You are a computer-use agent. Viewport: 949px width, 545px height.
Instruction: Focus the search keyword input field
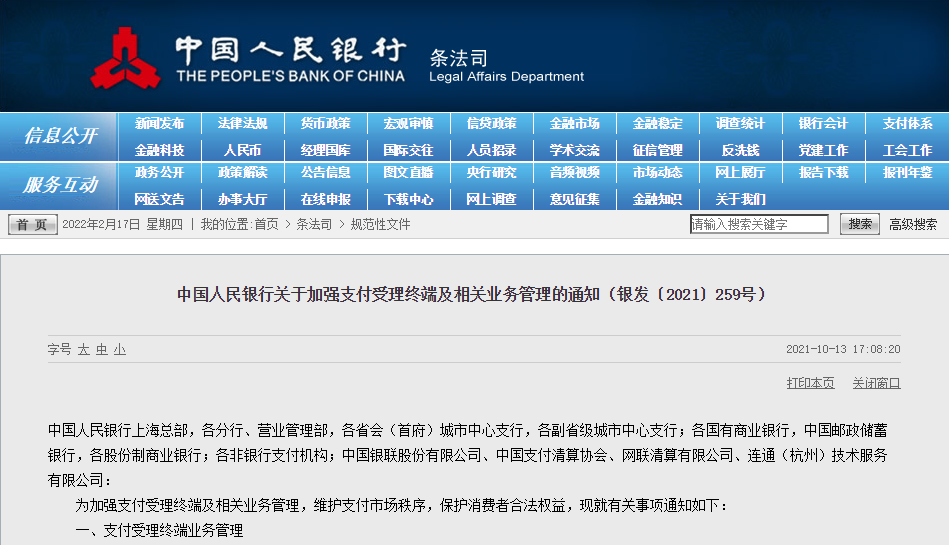click(x=759, y=224)
